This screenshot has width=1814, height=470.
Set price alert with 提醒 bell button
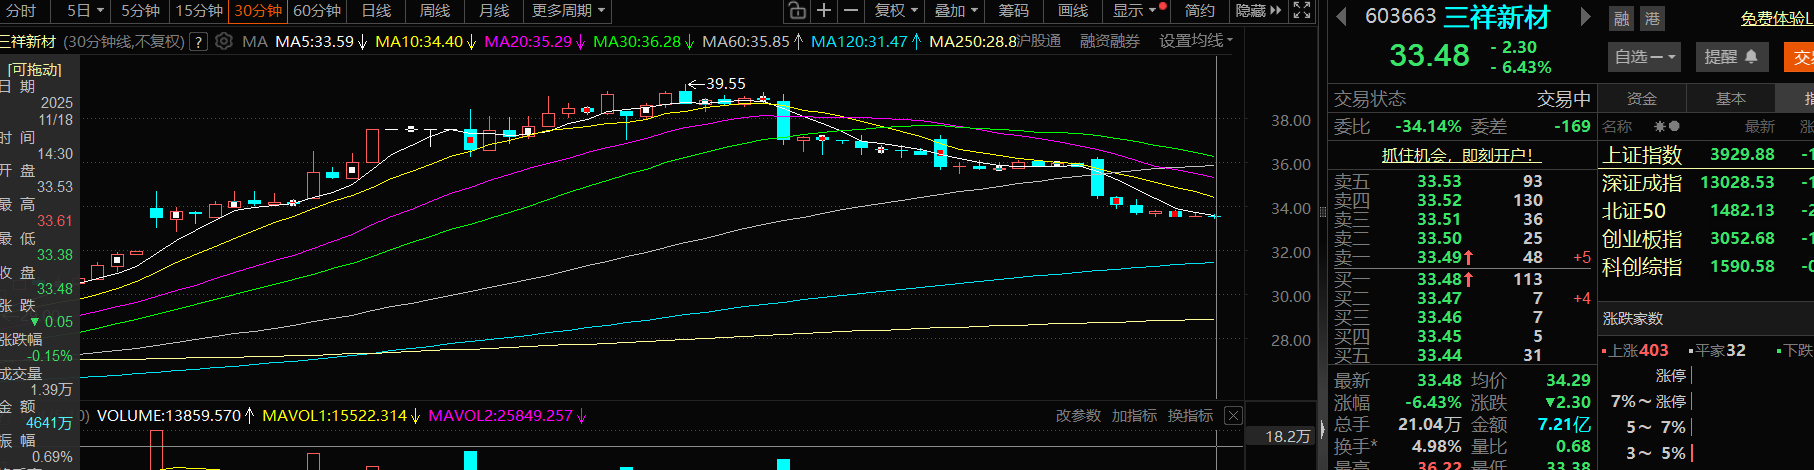point(1731,57)
